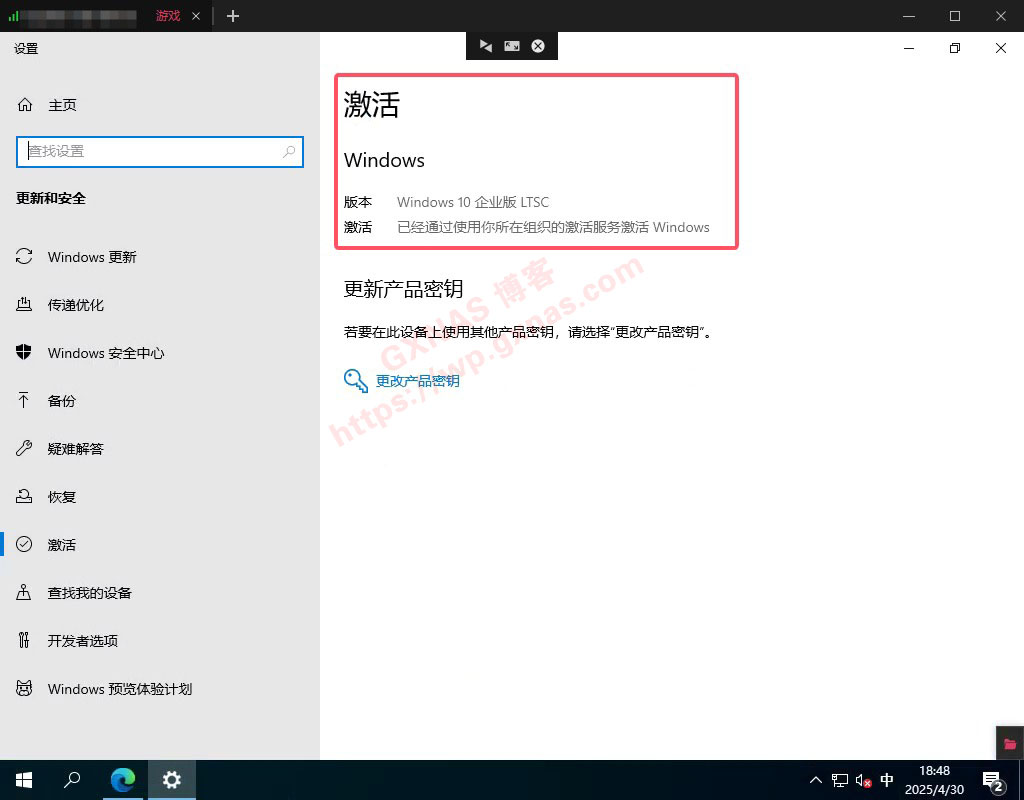Click the Settings gear on the taskbar

coord(172,780)
